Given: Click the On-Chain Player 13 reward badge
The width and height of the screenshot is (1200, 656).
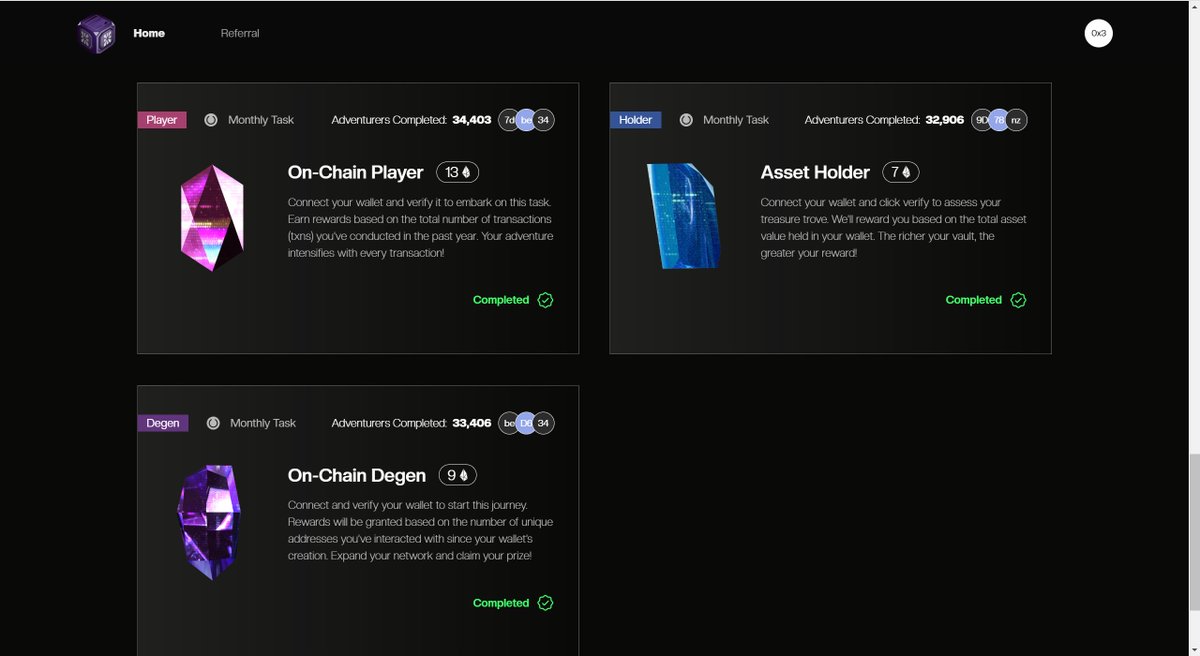Looking at the screenshot, I should point(458,172).
